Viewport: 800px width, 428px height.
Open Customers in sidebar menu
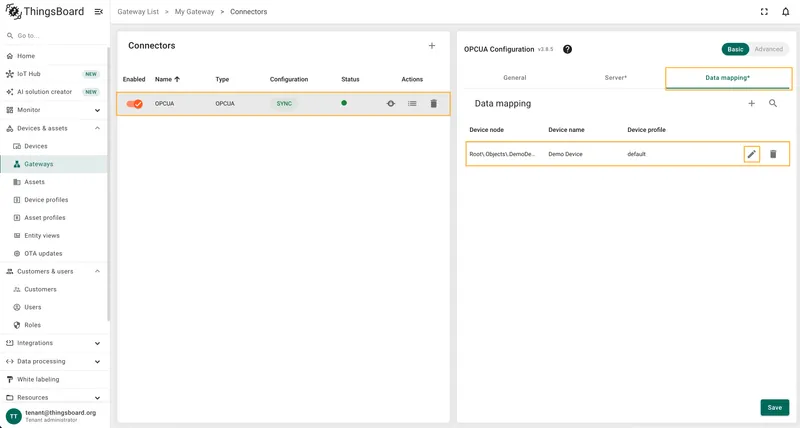pos(40,289)
